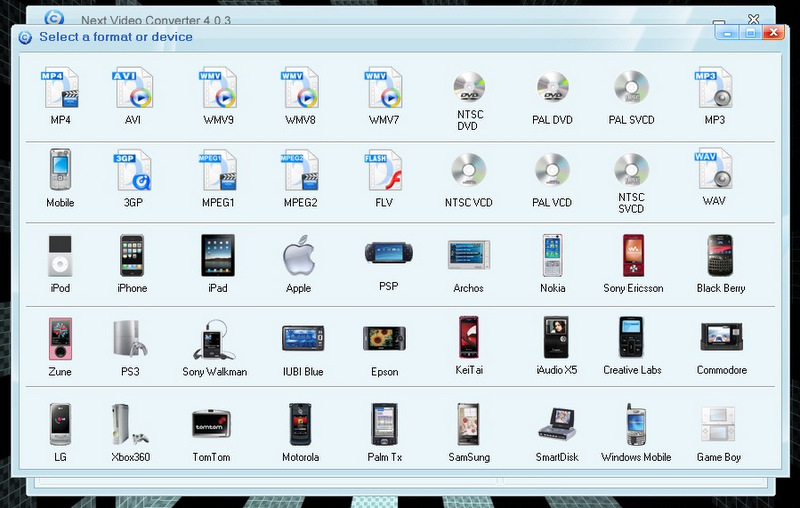Select the Game Boy console icon
800x508 pixels.
click(x=718, y=424)
